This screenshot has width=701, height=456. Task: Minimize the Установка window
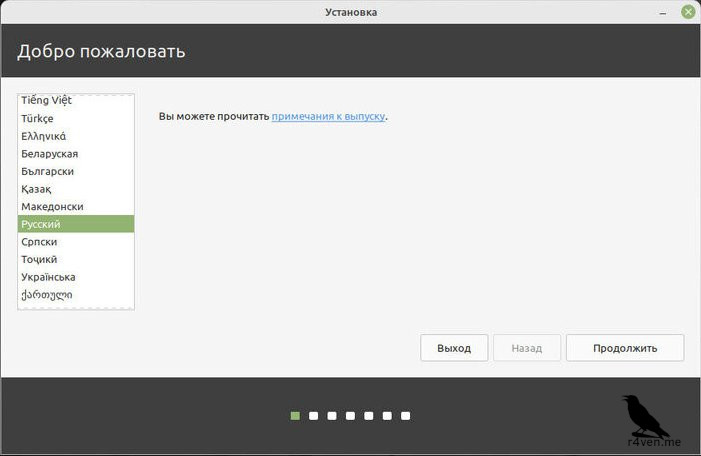click(666, 12)
